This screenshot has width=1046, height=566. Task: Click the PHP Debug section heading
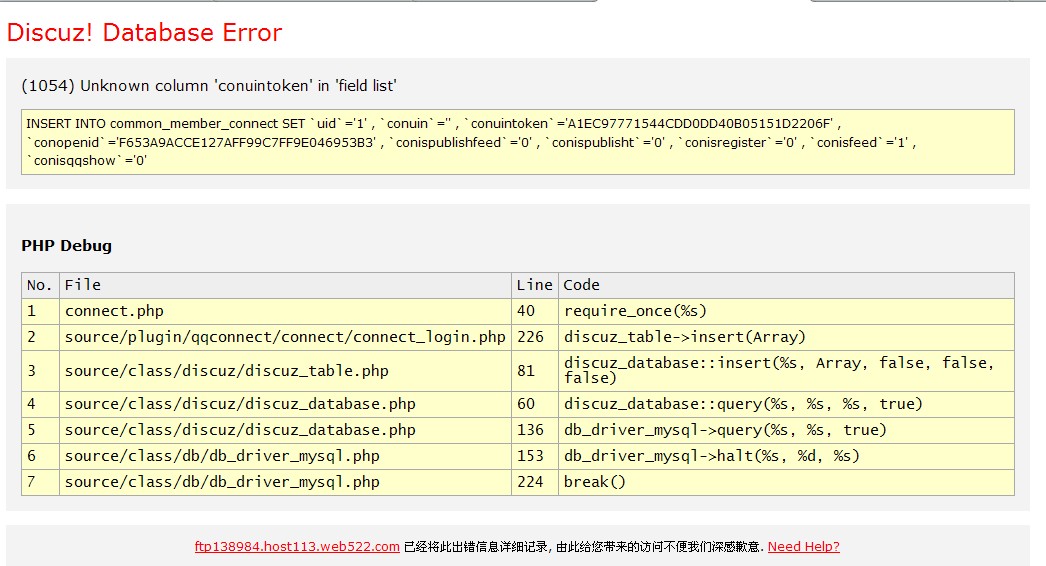(66, 245)
